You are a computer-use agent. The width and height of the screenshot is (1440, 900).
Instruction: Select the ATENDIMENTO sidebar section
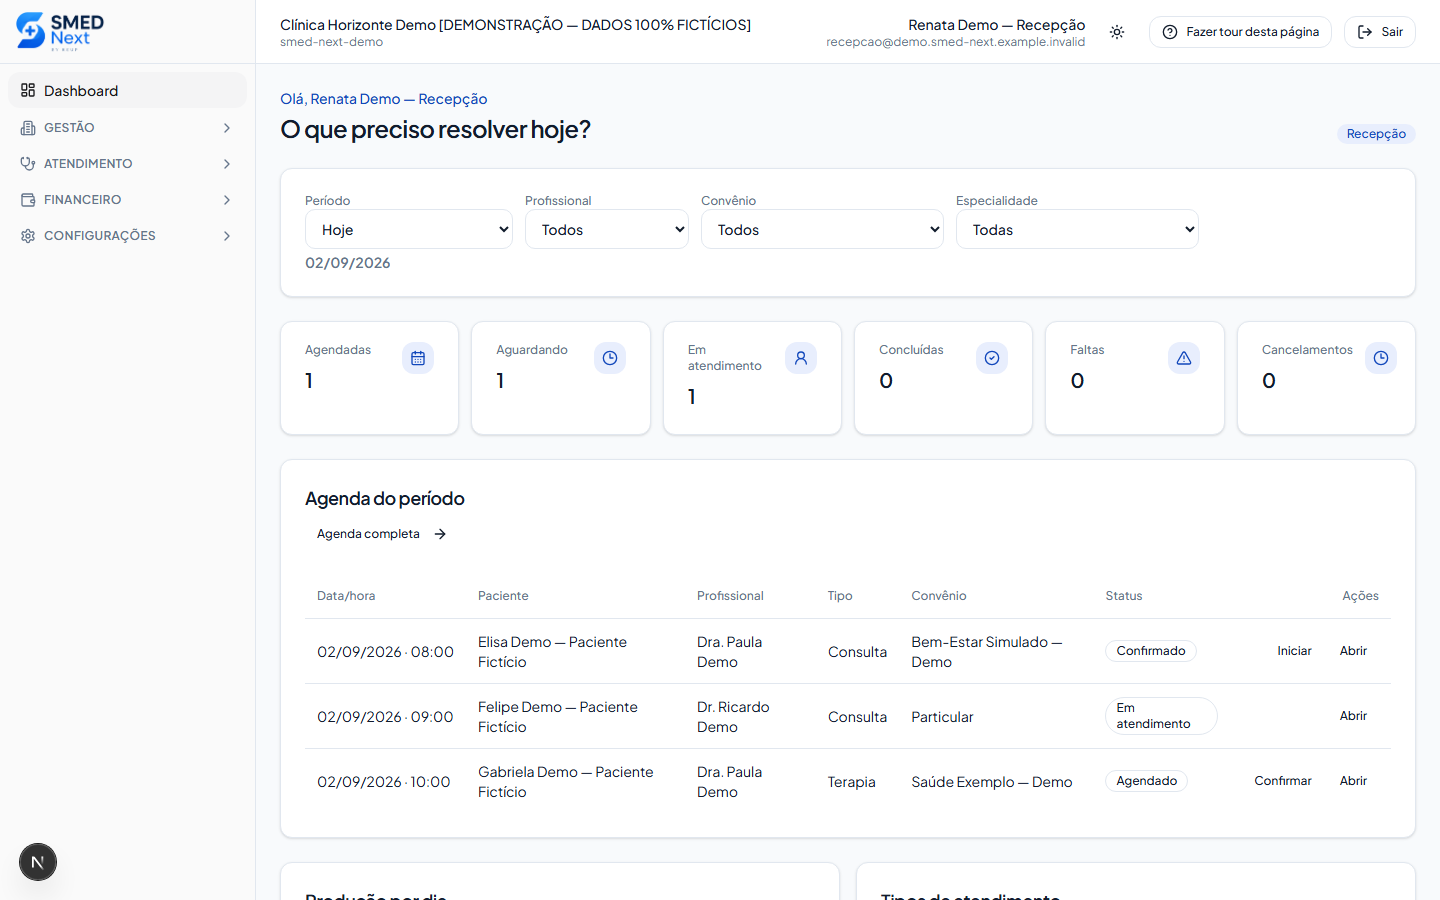[x=127, y=164]
